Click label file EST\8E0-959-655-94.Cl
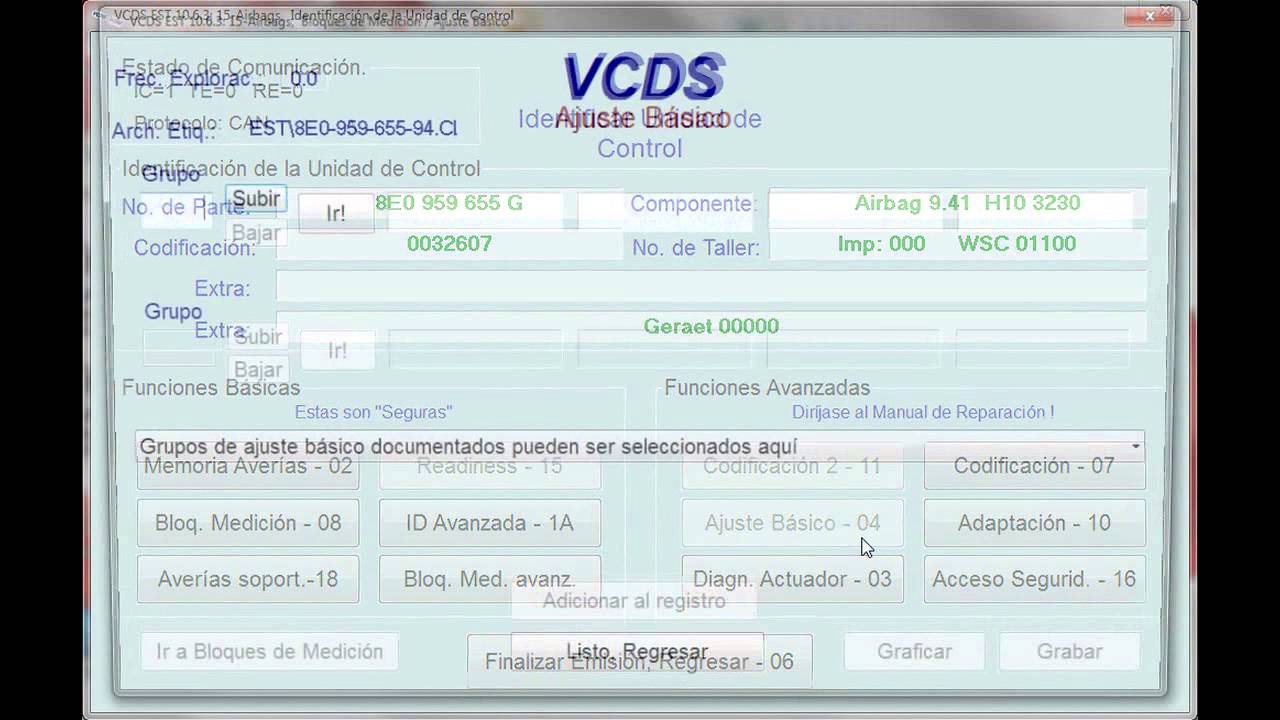 click(353, 129)
